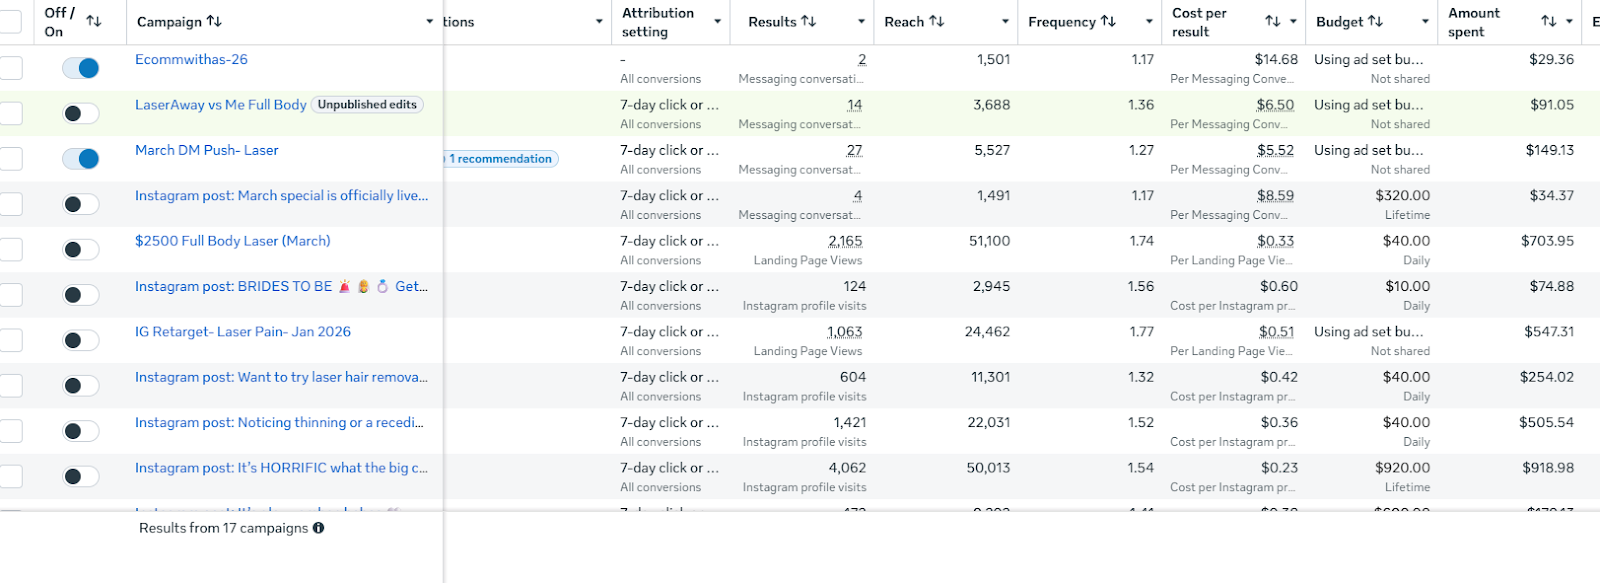Turn off the Ecommwithas-26 campaign toggle
The width and height of the screenshot is (1600, 583).
[81, 68]
